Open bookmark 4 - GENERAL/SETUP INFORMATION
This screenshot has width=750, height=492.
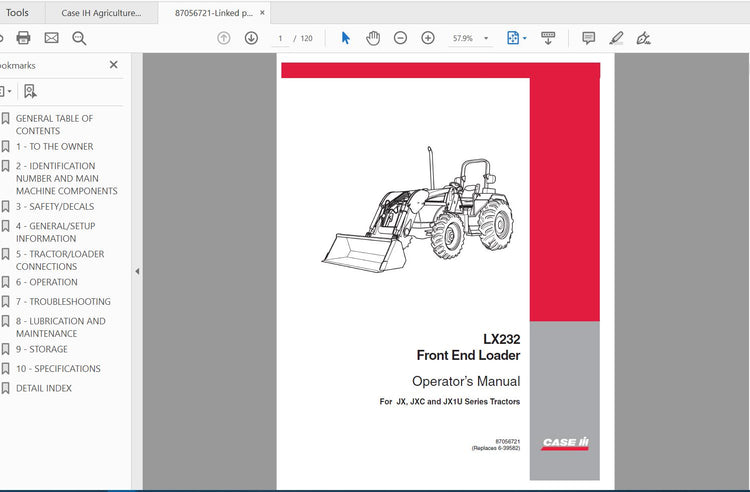(55, 232)
